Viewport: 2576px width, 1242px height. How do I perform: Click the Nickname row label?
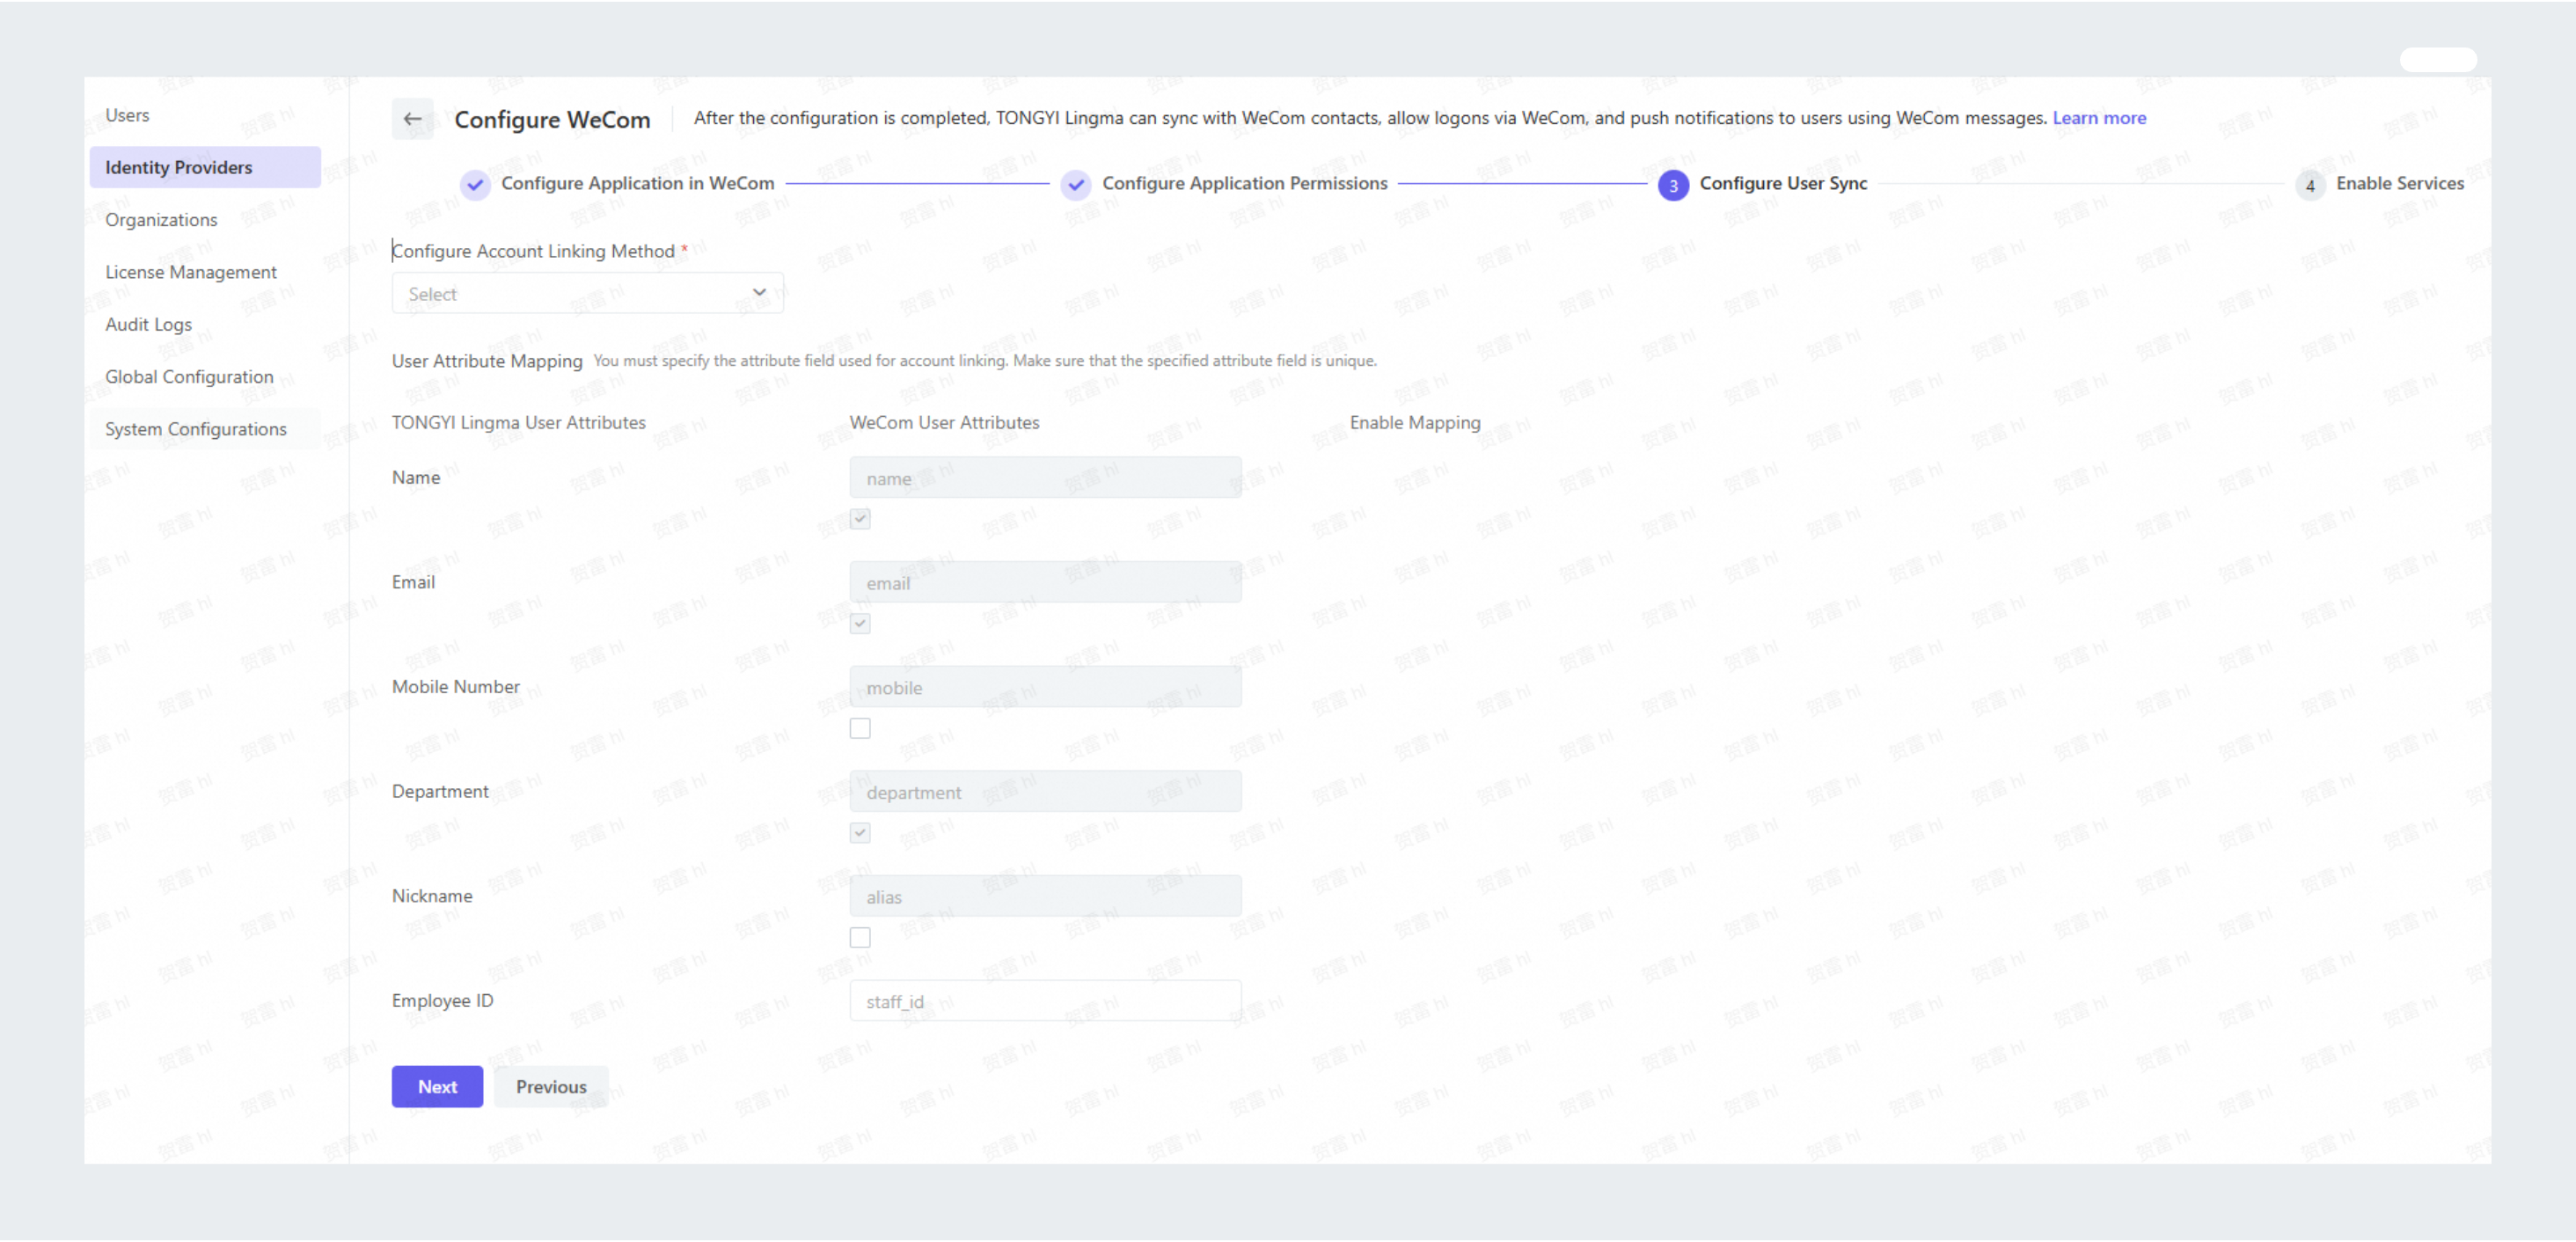[x=432, y=896]
